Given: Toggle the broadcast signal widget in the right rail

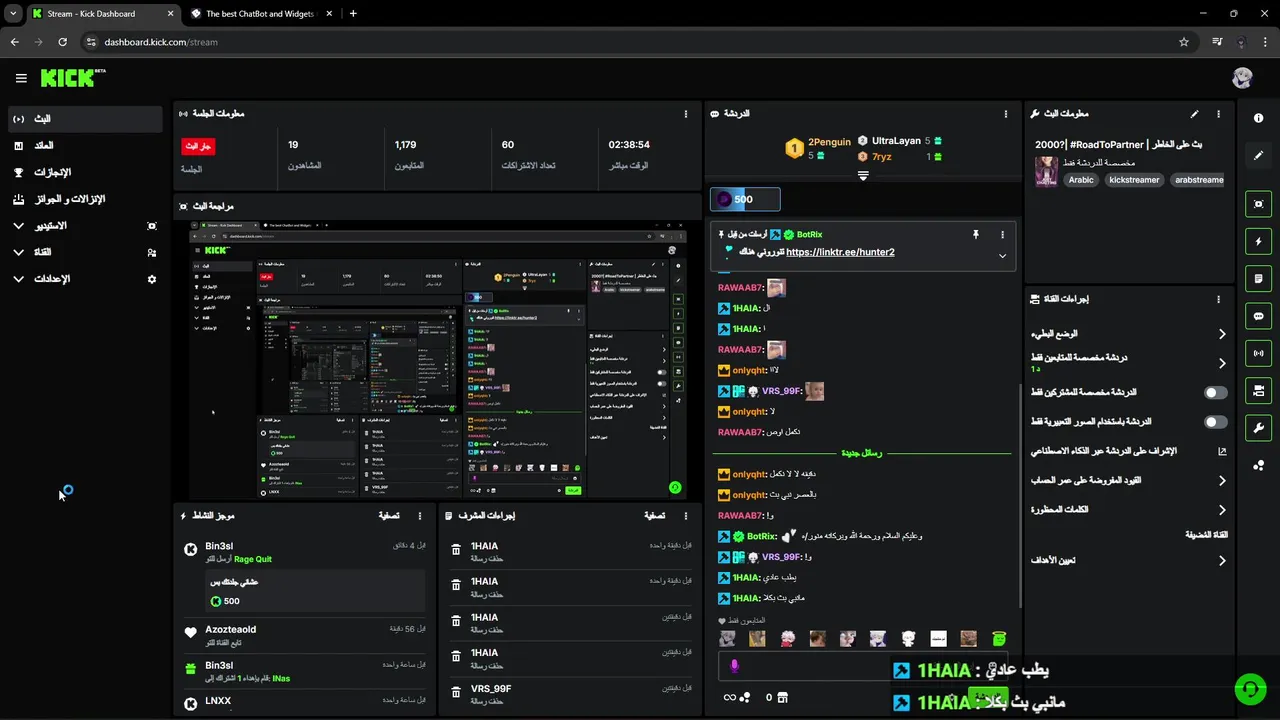Looking at the screenshot, I should tap(1258, 353).
